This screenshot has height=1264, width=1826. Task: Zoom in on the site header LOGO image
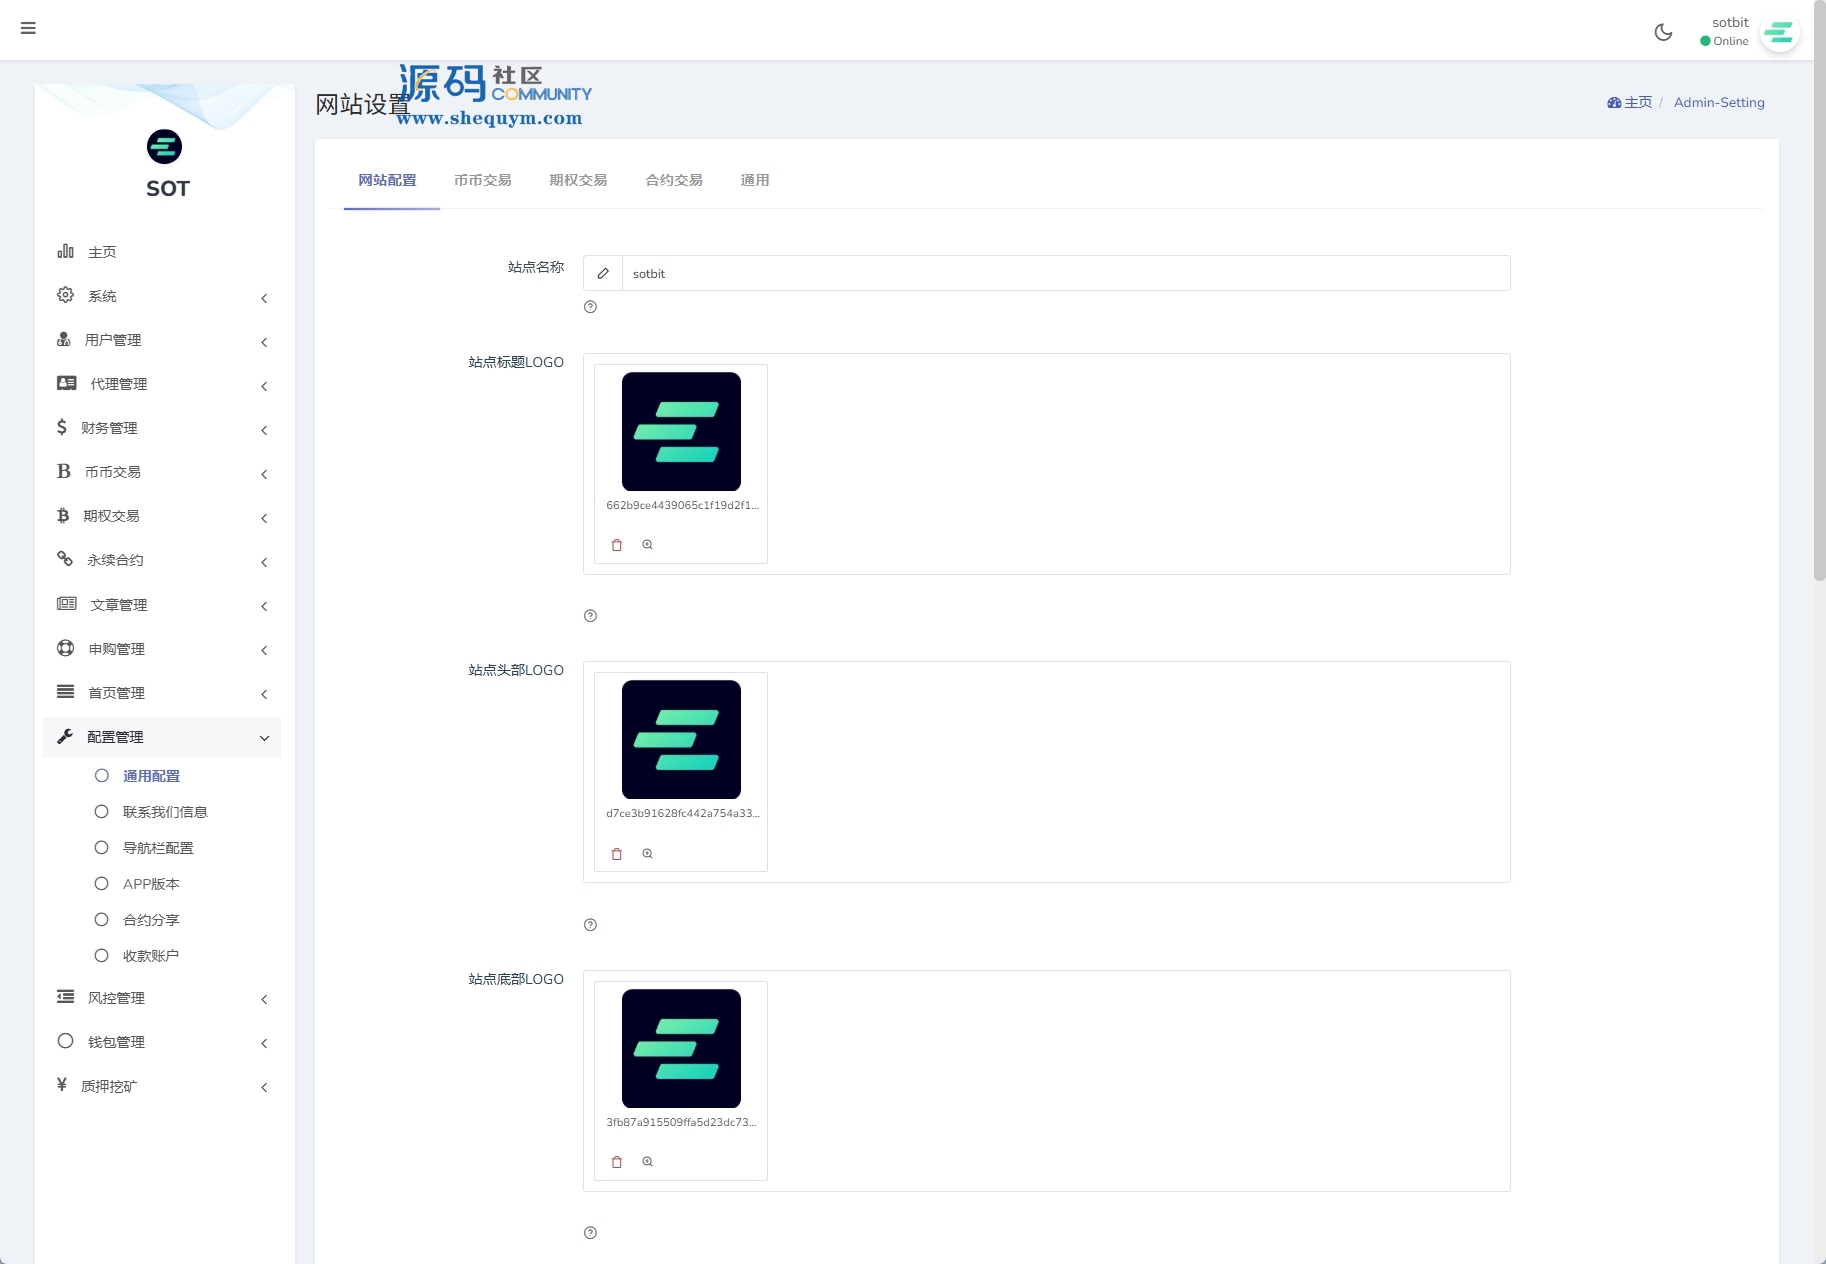pos(648,854)
